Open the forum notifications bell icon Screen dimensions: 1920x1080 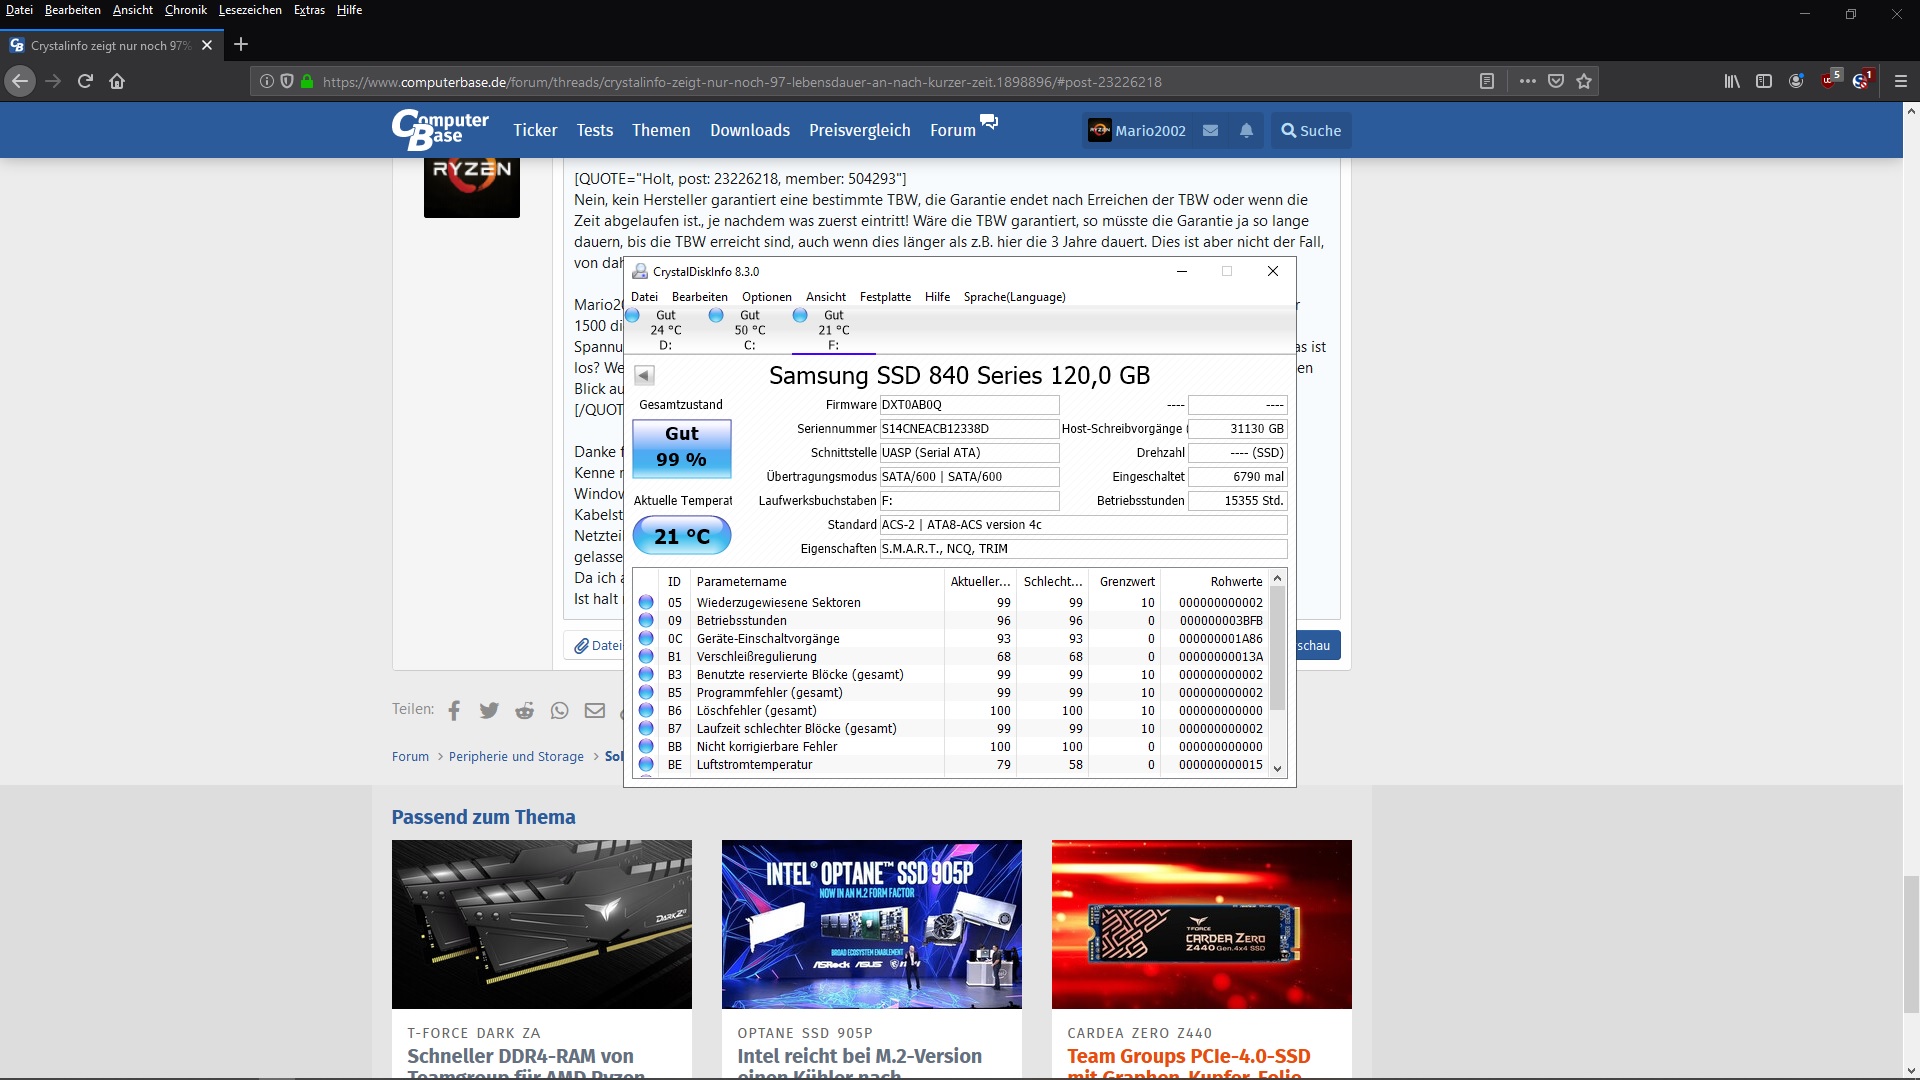tap(1246, 131)
